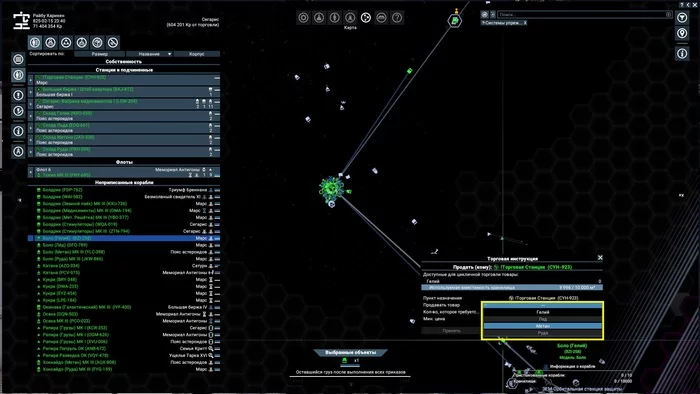This screenshot has width=700, height=394.
Task: Click the Флоты section header
Action: tap(124, 162)
